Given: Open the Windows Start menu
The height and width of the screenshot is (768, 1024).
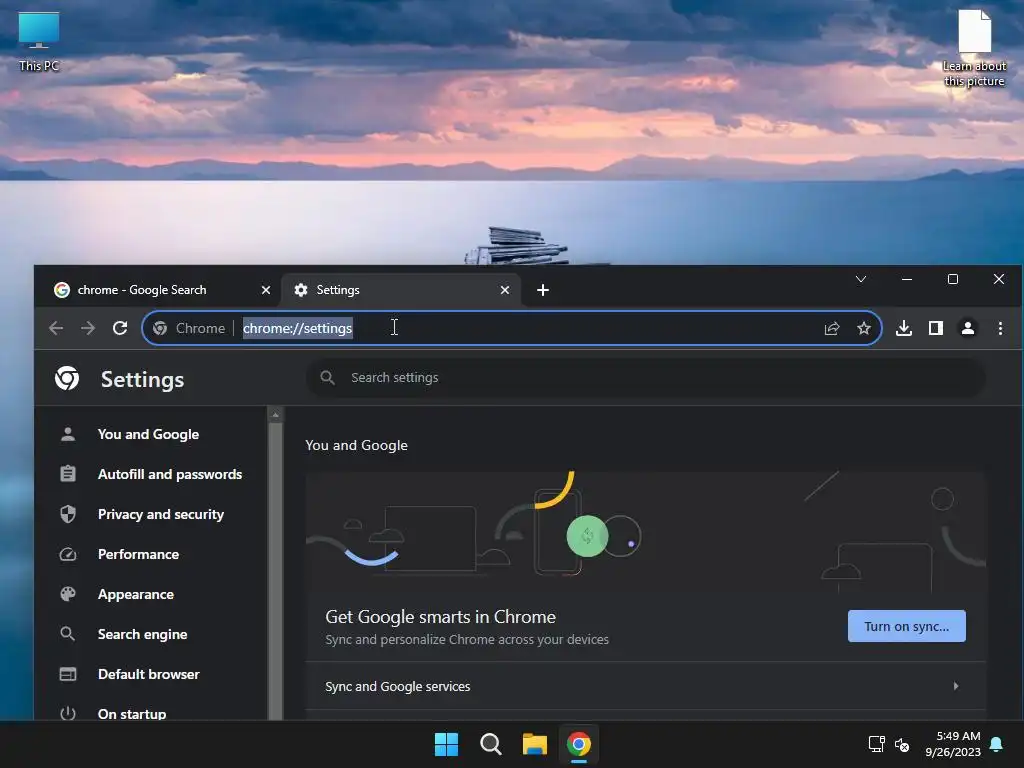Looking at the screenshot, I should (x=447, y=744).
